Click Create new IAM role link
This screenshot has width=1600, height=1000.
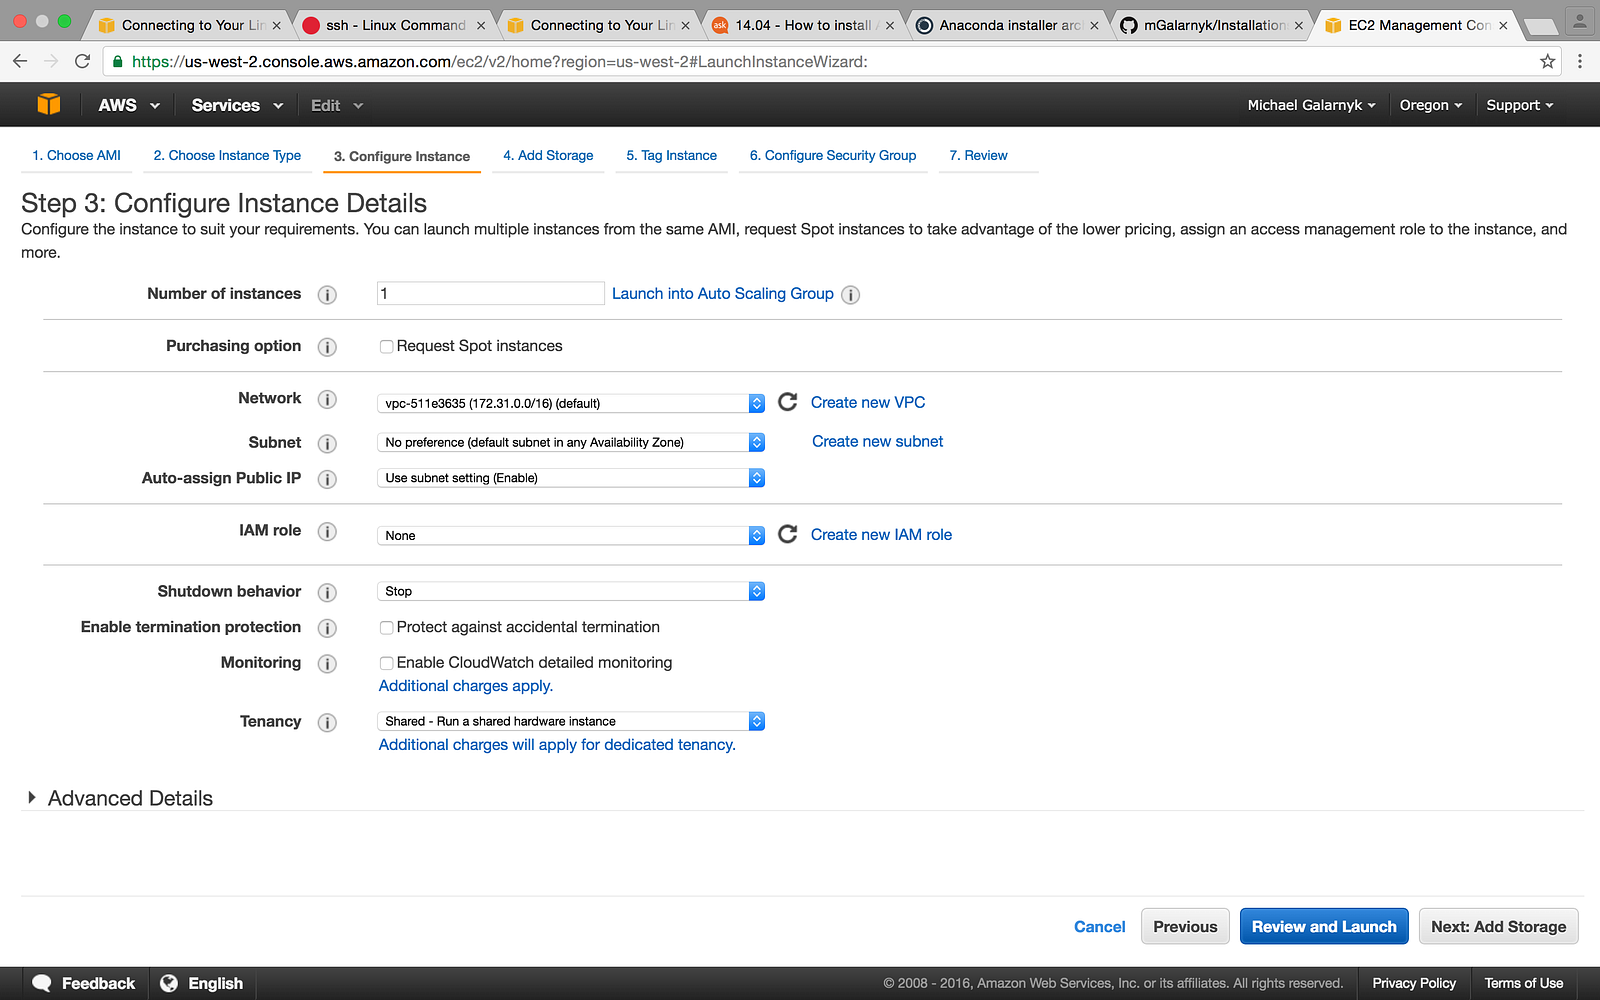coord(881,535)
